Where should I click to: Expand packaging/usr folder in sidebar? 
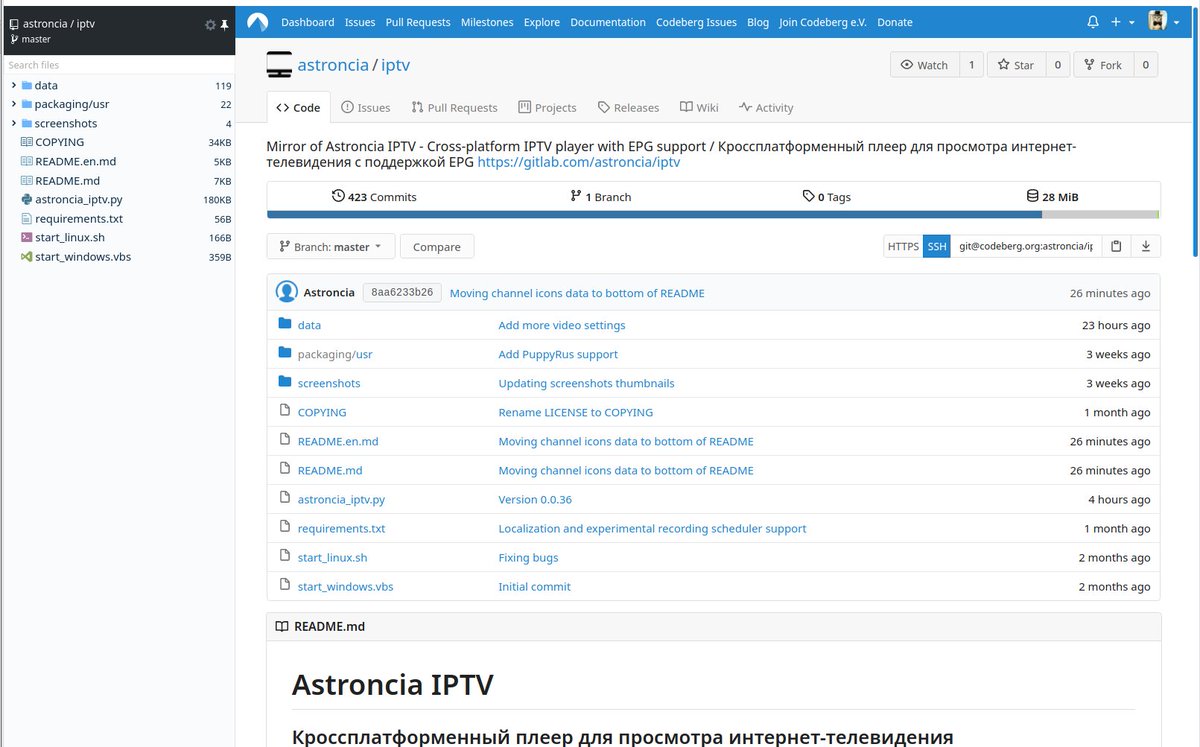(14, 104)
